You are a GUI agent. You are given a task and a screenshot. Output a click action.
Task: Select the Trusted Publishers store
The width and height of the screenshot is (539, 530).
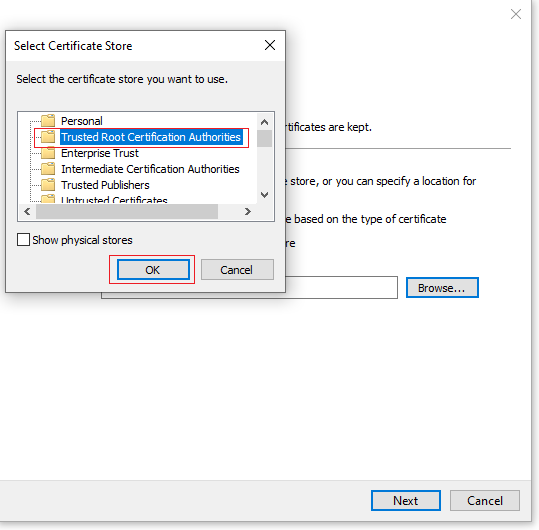(105, 185)
